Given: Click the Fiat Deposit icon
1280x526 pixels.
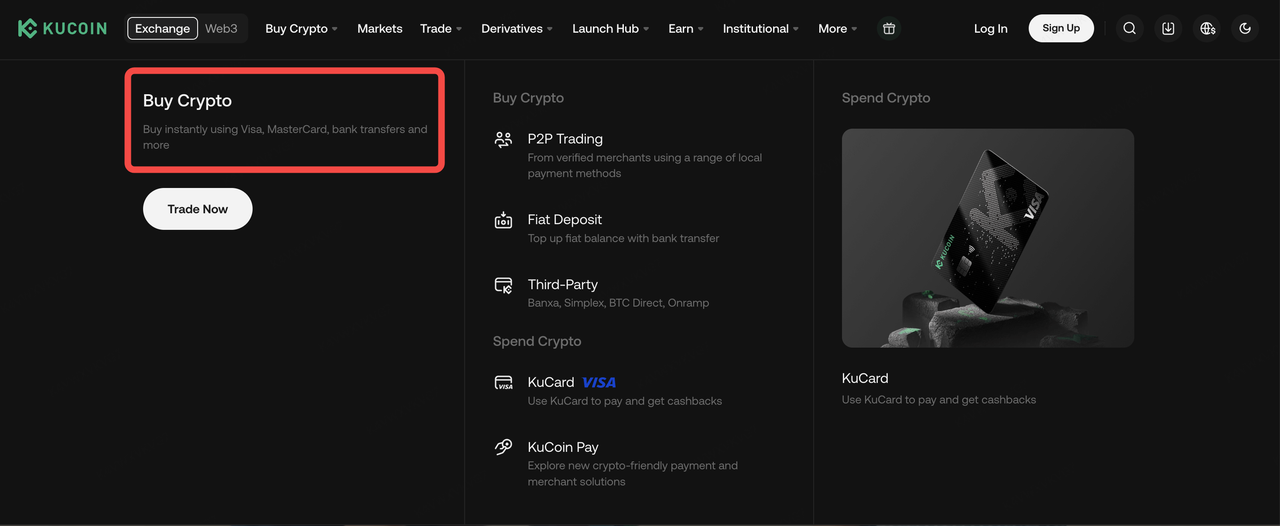Looking at the screenshot, I should pos(503,221).
